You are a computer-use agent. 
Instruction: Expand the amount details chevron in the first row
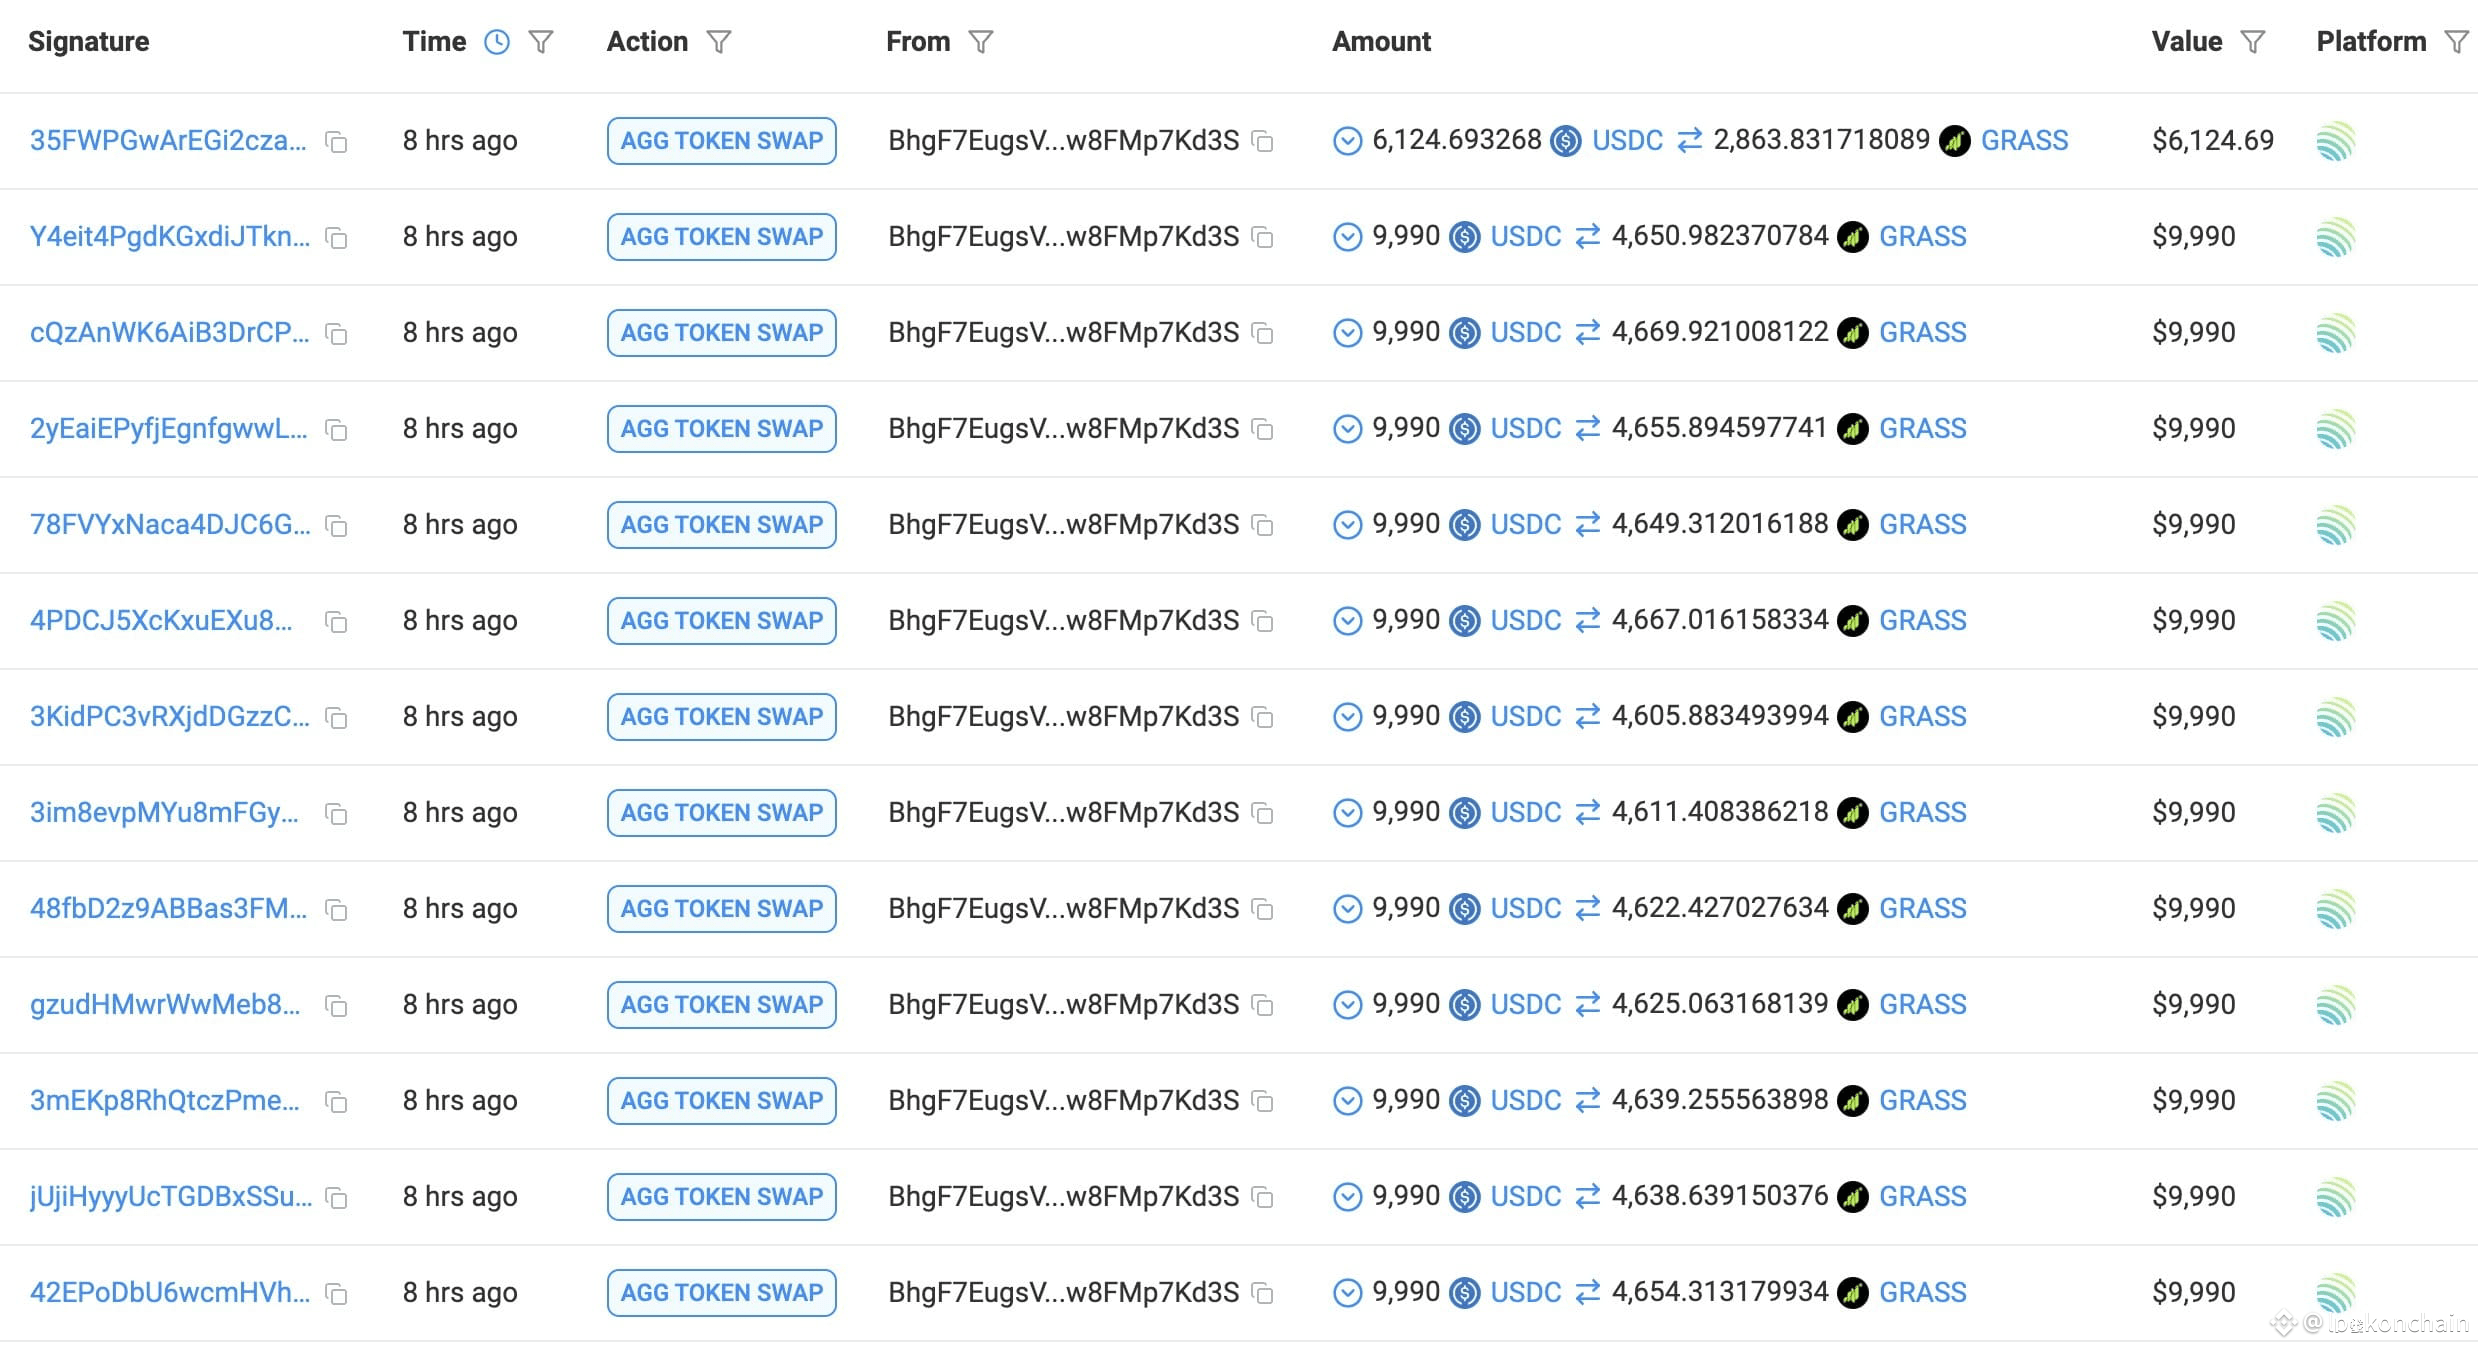click(1347, 141)
